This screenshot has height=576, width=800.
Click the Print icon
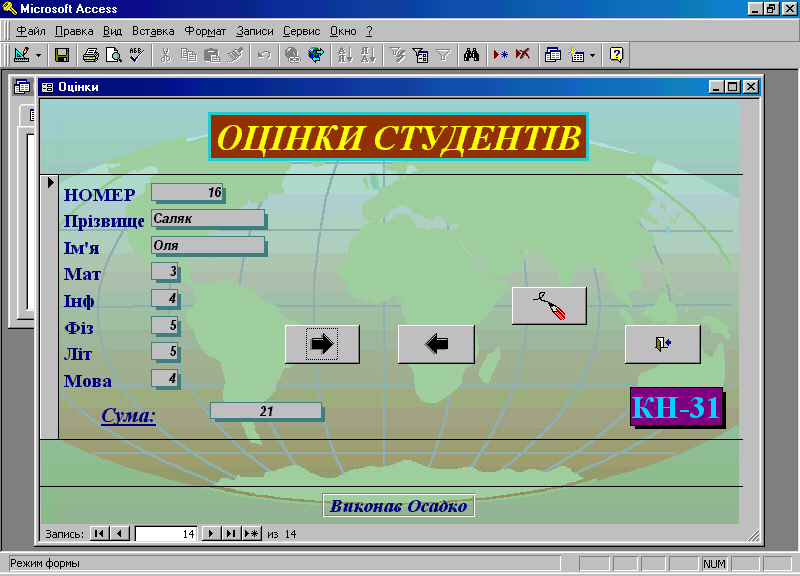coord(91,55)
